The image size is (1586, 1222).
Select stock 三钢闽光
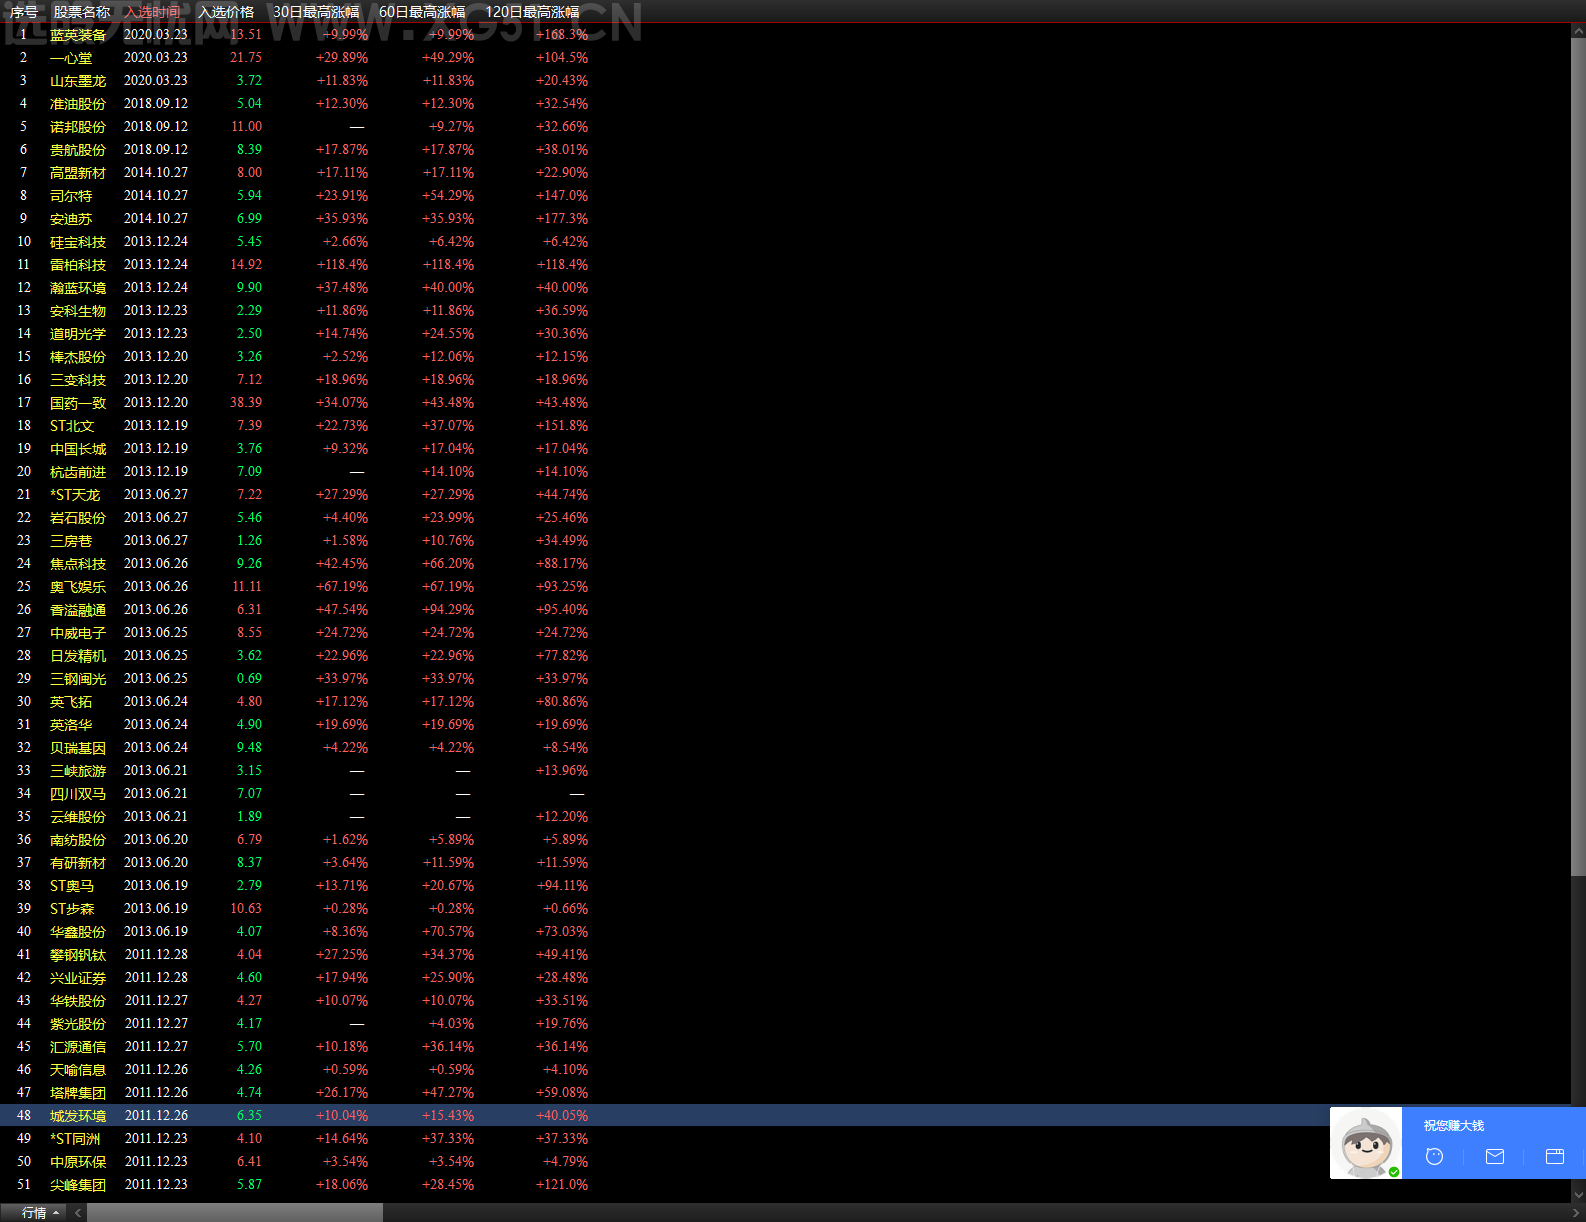click(x=78, y=679)
